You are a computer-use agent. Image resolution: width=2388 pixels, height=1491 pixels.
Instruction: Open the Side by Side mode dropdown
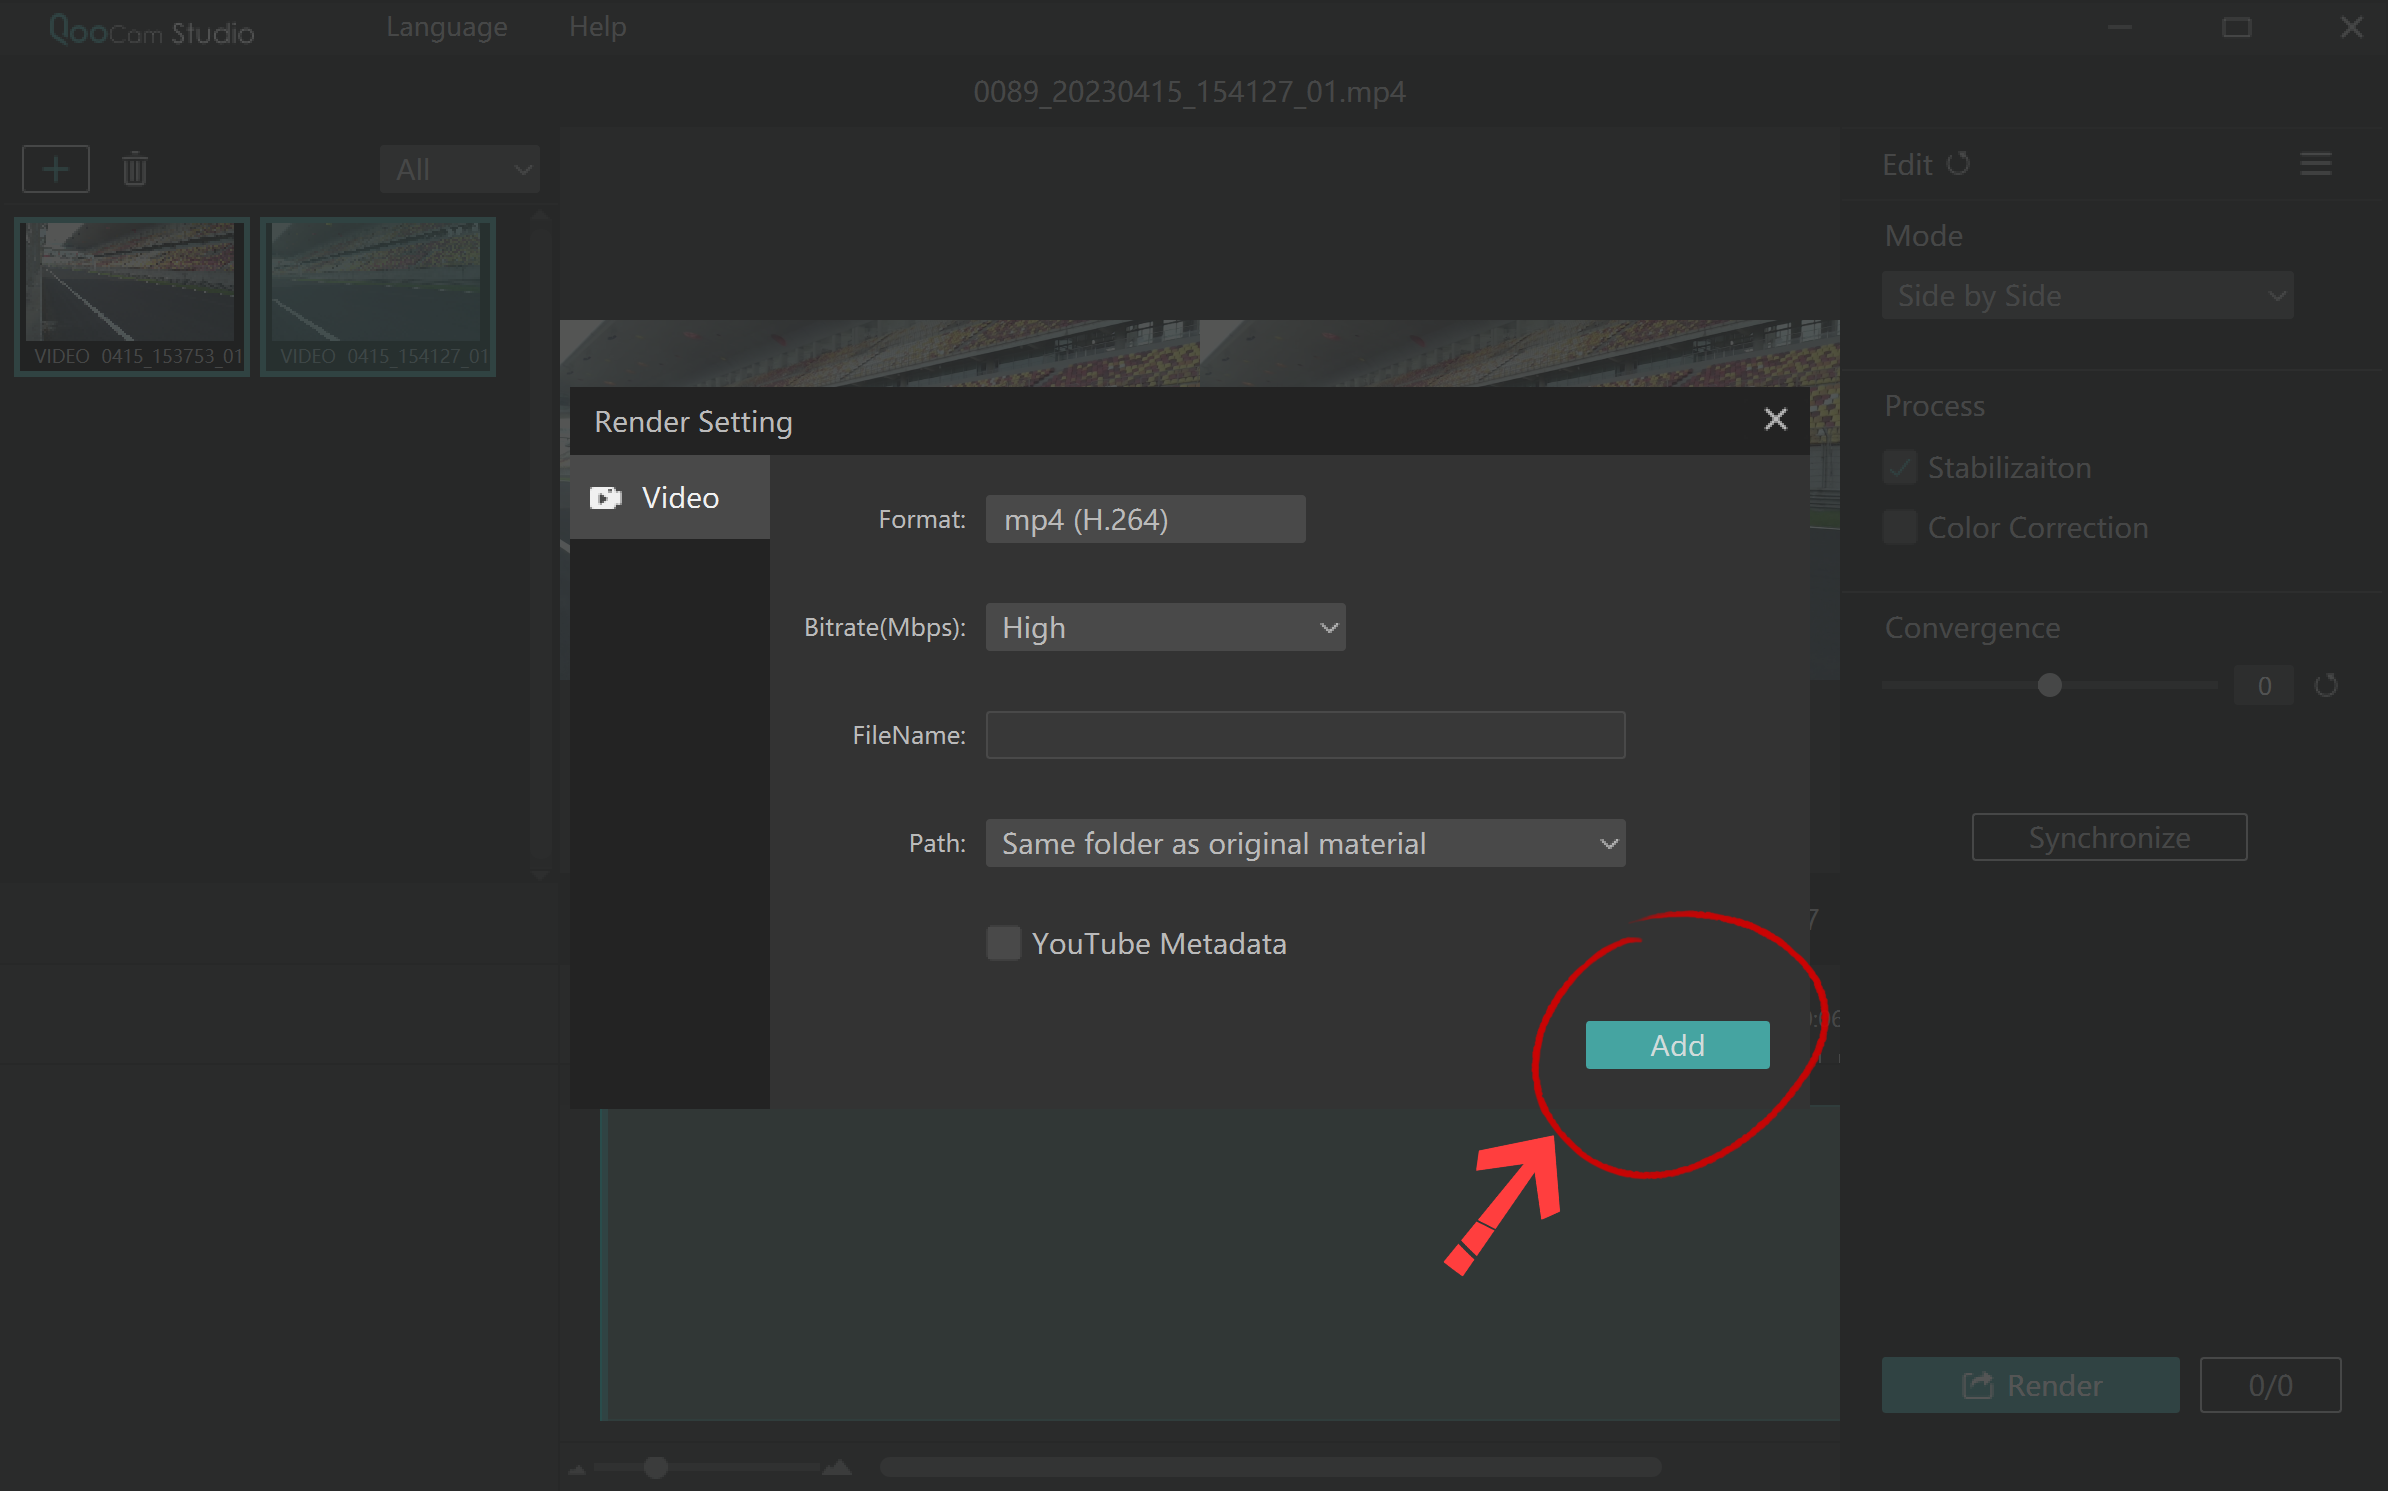point(2086,295)
